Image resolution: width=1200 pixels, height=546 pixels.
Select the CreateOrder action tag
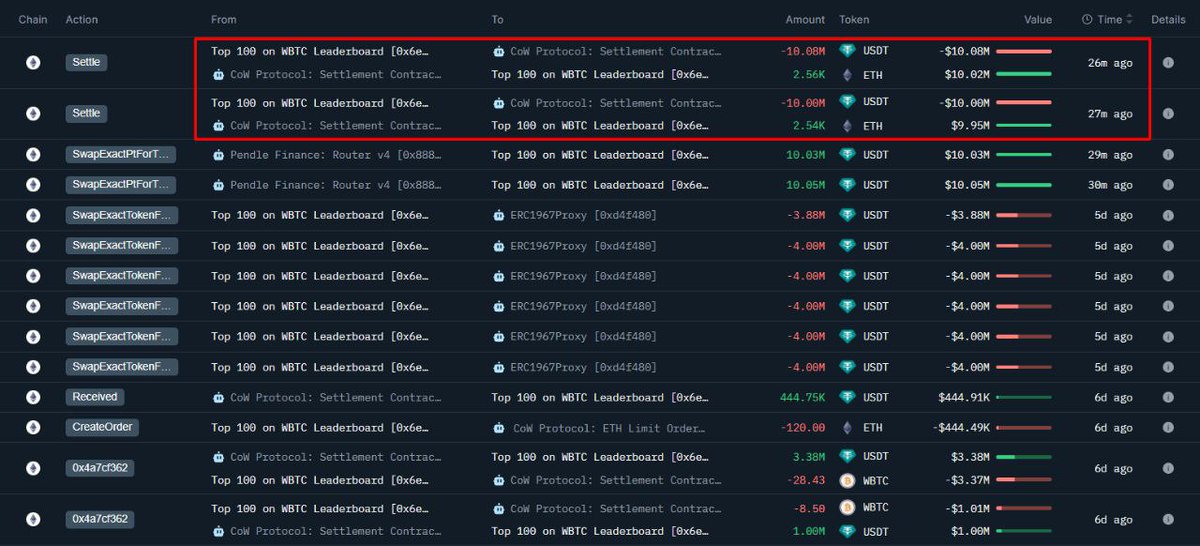102,427
